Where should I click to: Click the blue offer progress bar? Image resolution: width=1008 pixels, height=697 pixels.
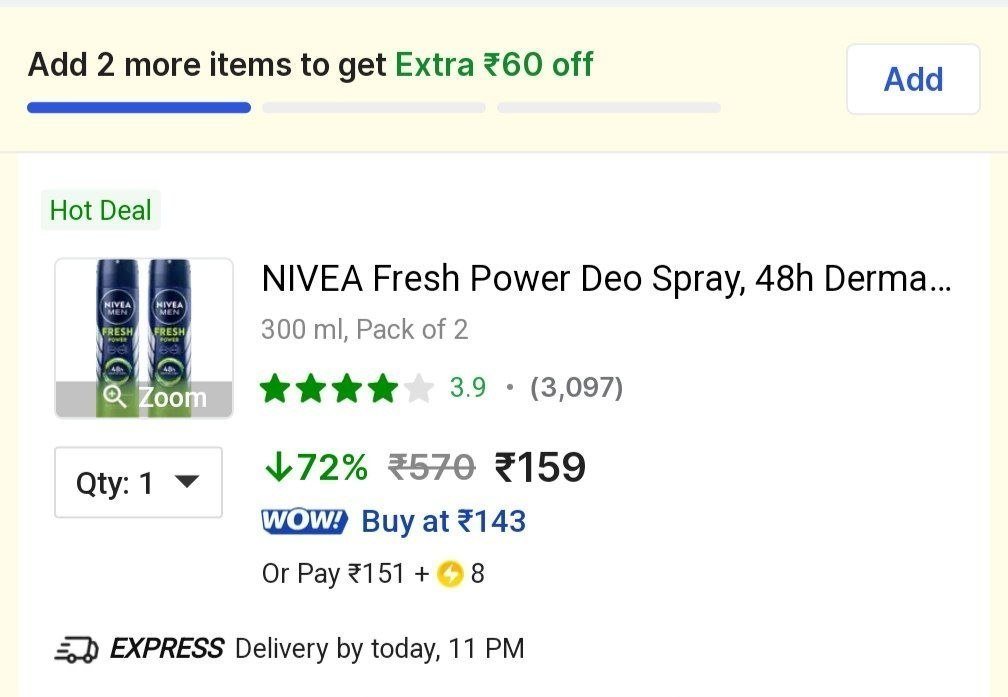pyautogui.click(x=138, y=107)
